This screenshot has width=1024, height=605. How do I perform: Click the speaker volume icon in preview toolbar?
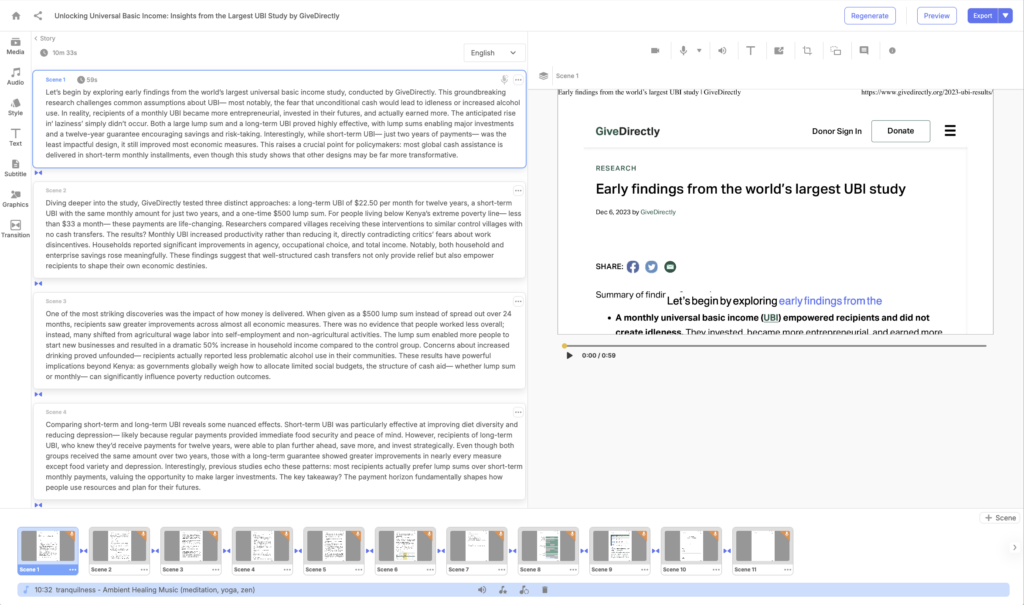tap(722, 50)
